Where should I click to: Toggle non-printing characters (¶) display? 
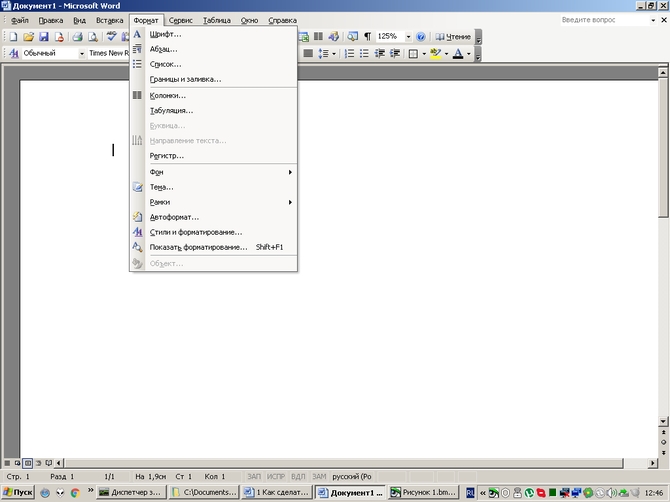click(x=367, y=36)
